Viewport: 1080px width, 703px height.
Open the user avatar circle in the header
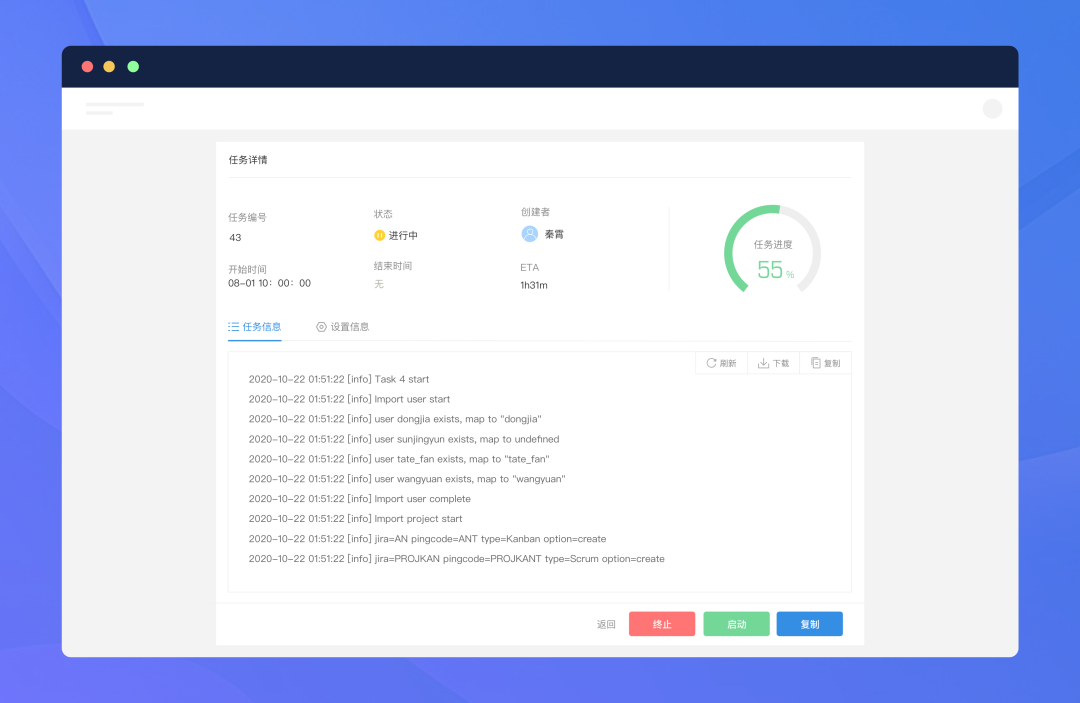[992, 108]
